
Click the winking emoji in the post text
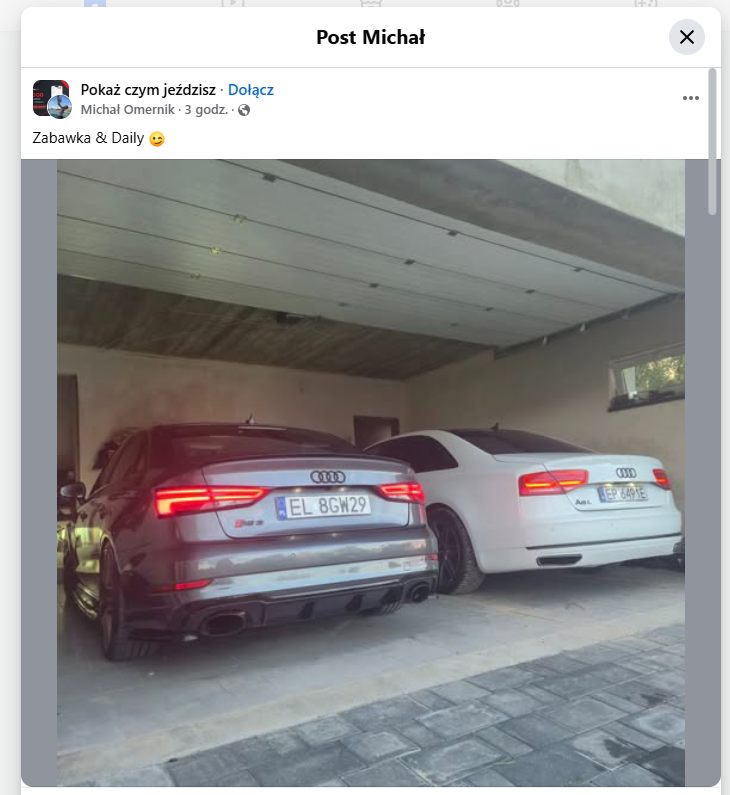coord(157,139)
